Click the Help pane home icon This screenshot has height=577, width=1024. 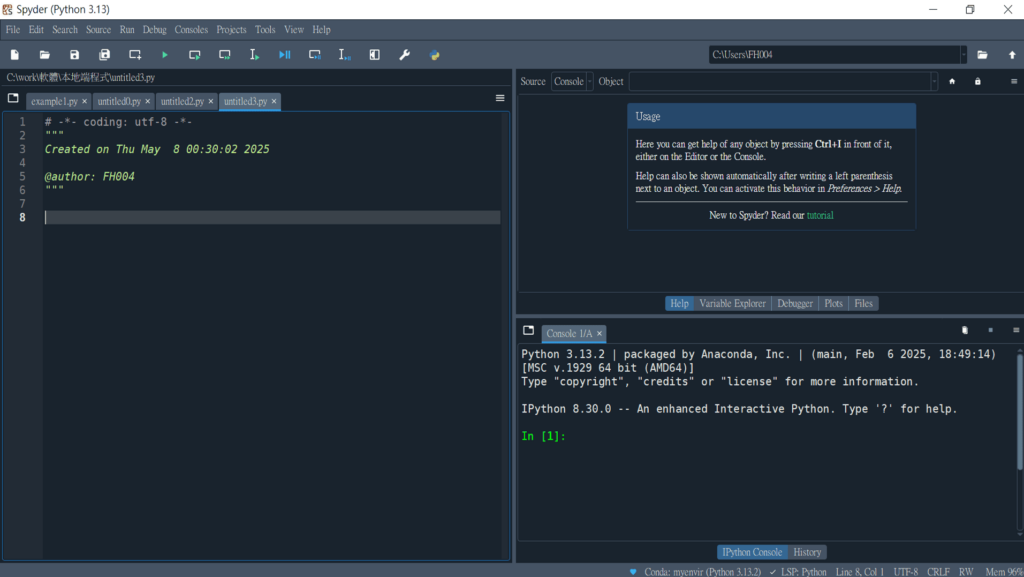pyautogui.click(x=952, y=81)
